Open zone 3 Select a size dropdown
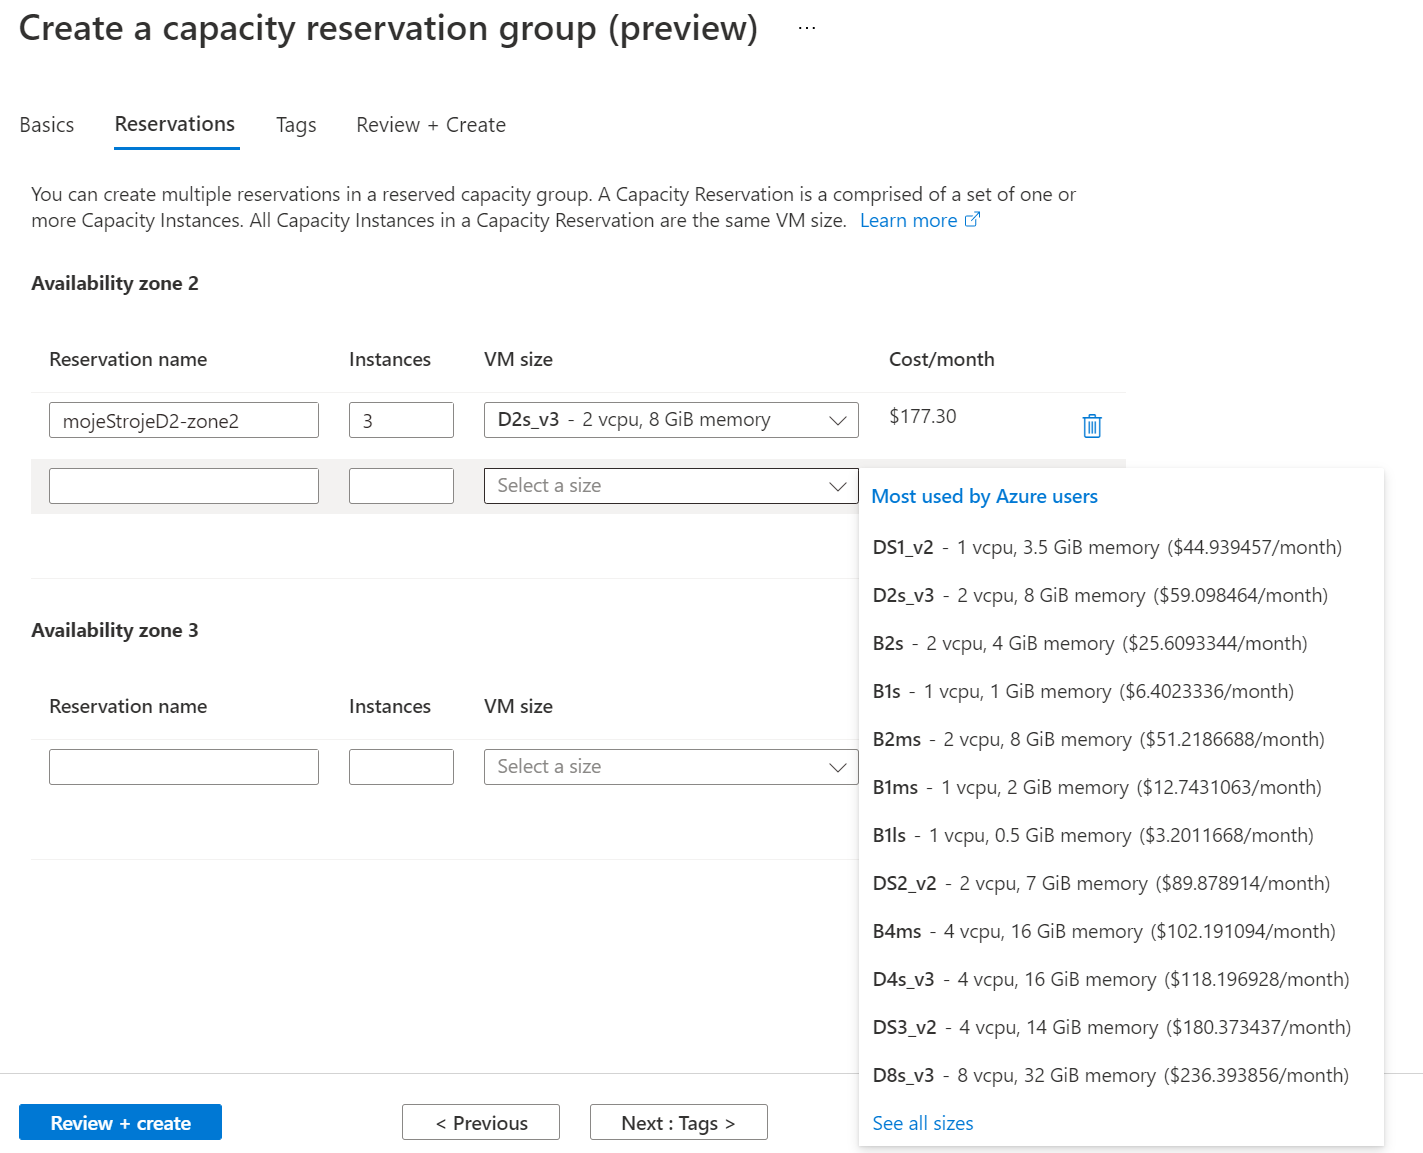 670,767
